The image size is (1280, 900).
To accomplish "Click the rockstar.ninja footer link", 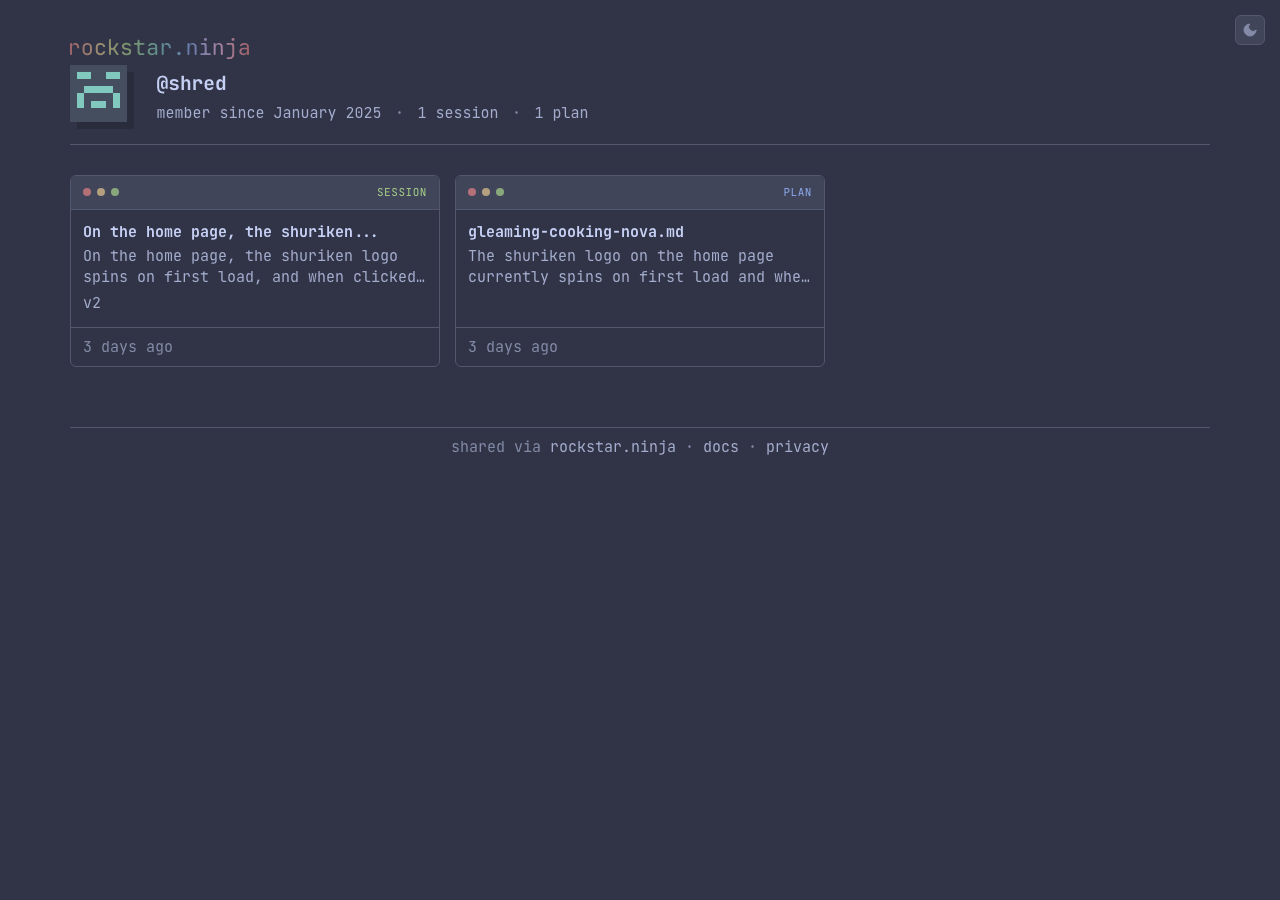I will pyautogui.click(x=612, y=447).
